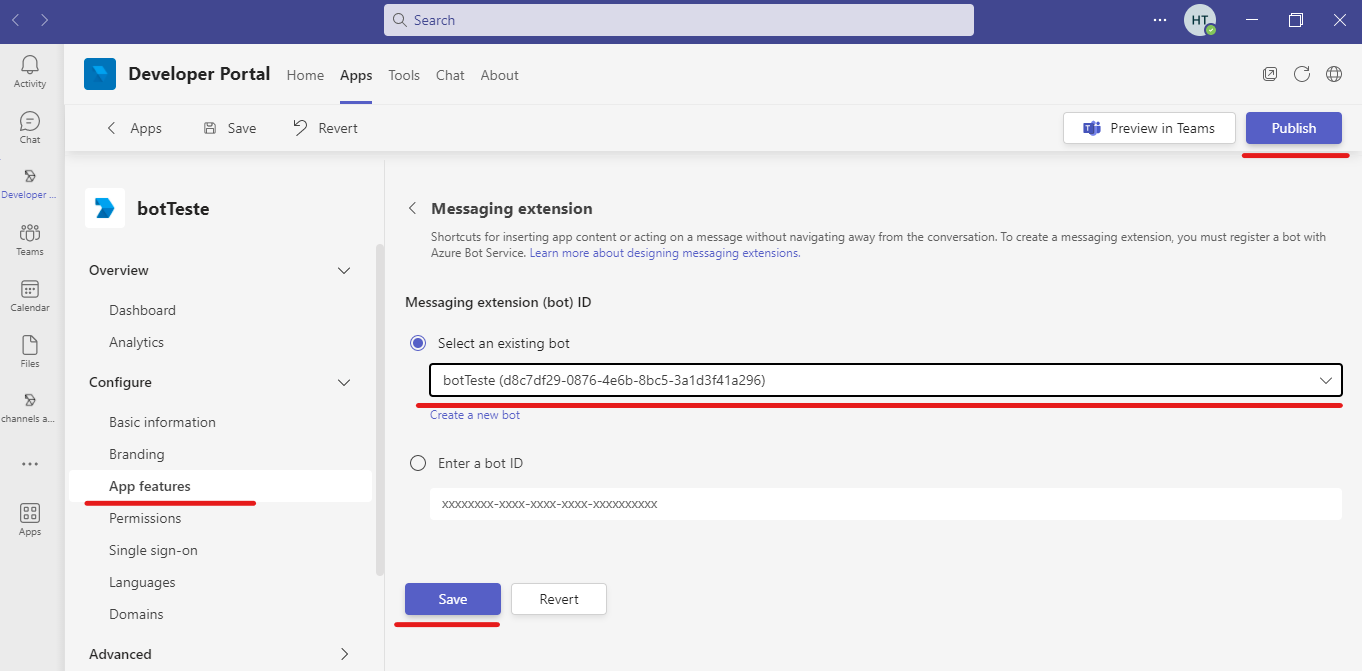Click the globe icon in portal header
Viewport: 1362px width, 671px height.
click(x=1334, y=74)
